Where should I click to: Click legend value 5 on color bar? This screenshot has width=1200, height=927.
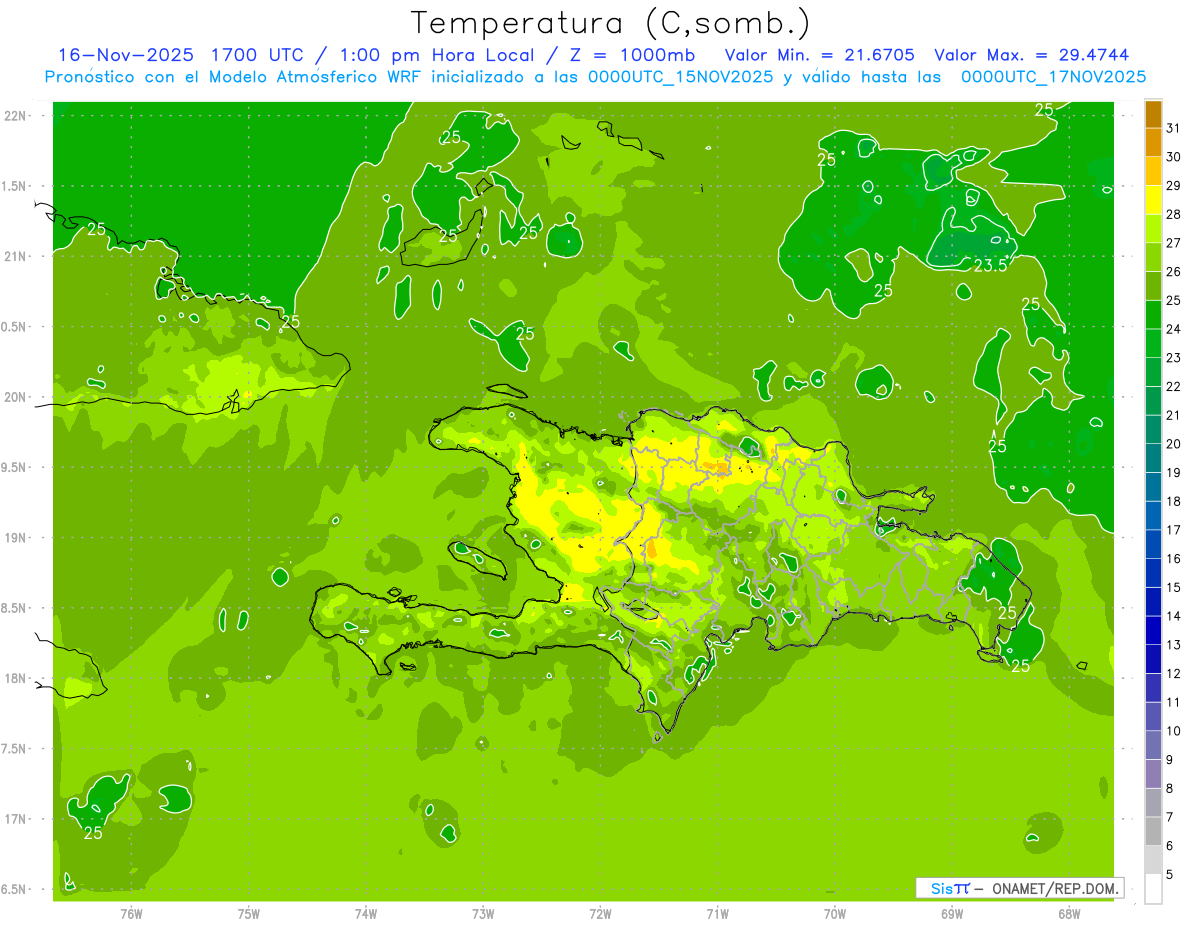pos(1170,875)
